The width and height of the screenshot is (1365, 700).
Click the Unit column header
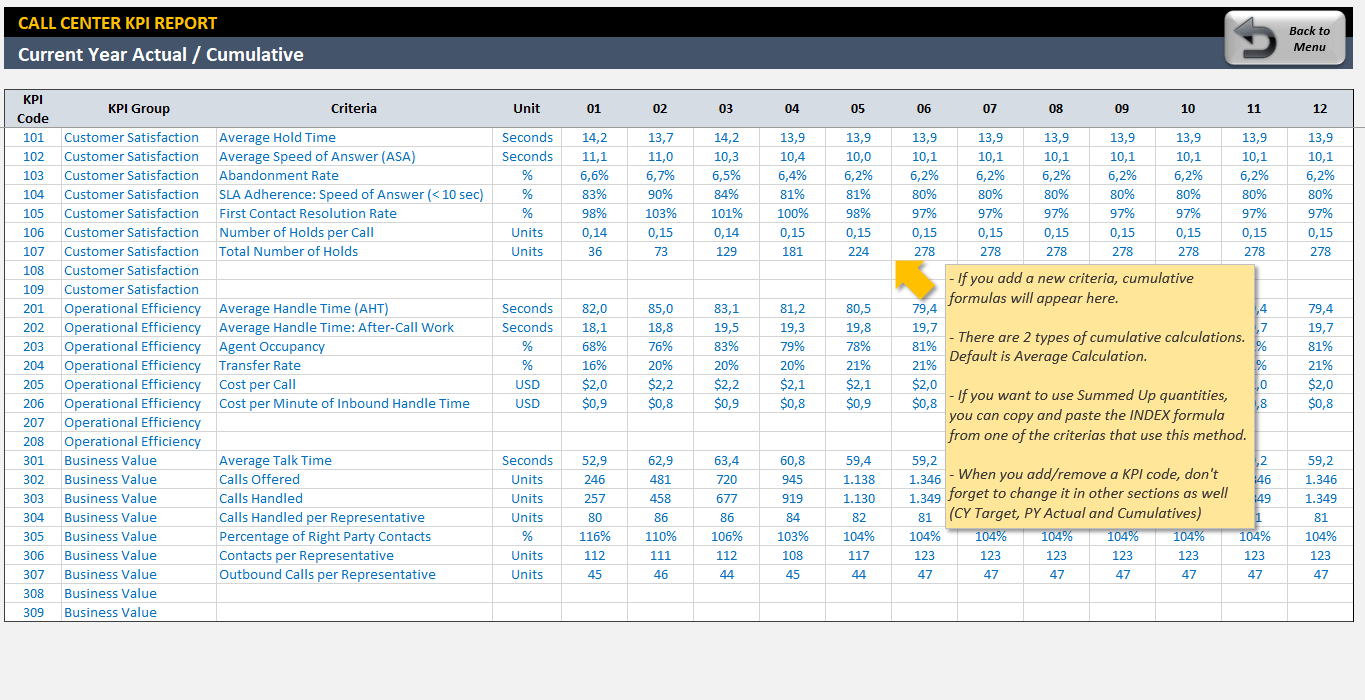coord(526,109)
